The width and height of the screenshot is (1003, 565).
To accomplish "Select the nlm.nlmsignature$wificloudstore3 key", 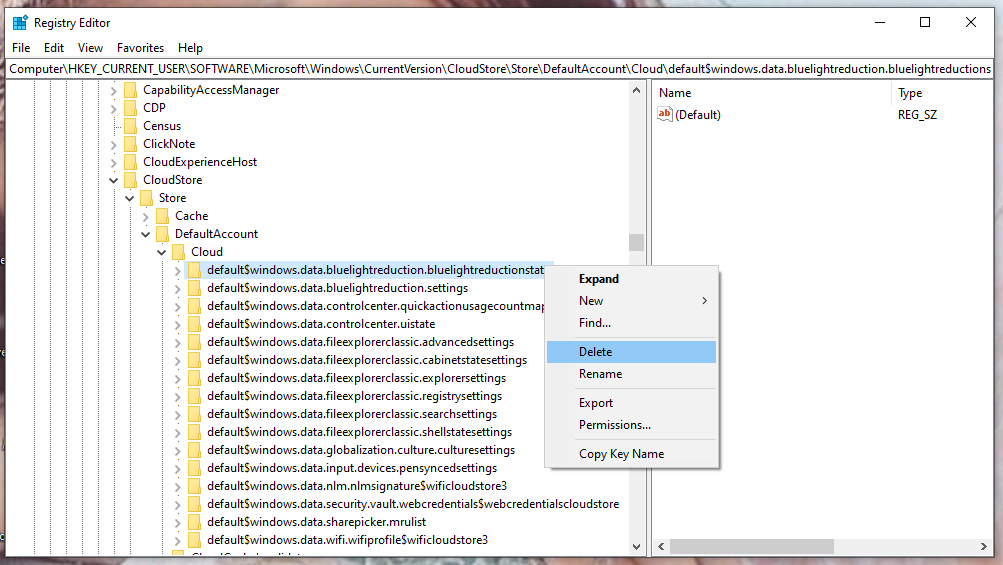I will coord(357,486).
